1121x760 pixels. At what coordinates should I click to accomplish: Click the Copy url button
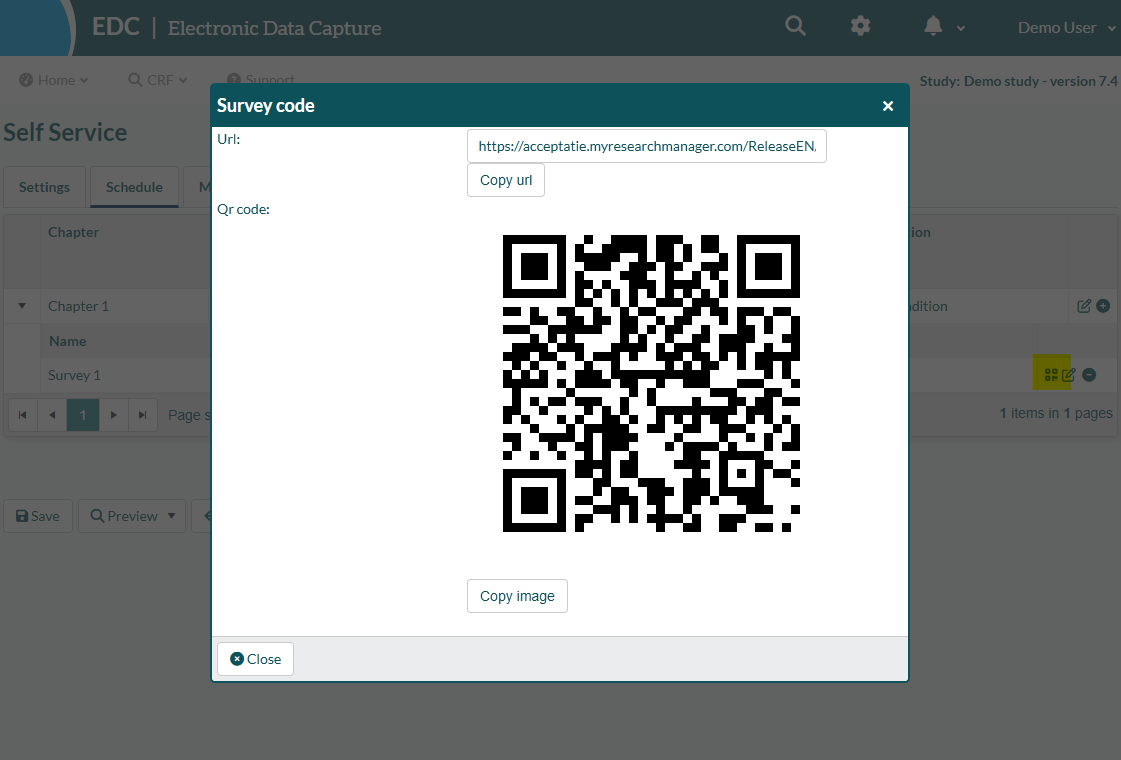coord(506,180)
